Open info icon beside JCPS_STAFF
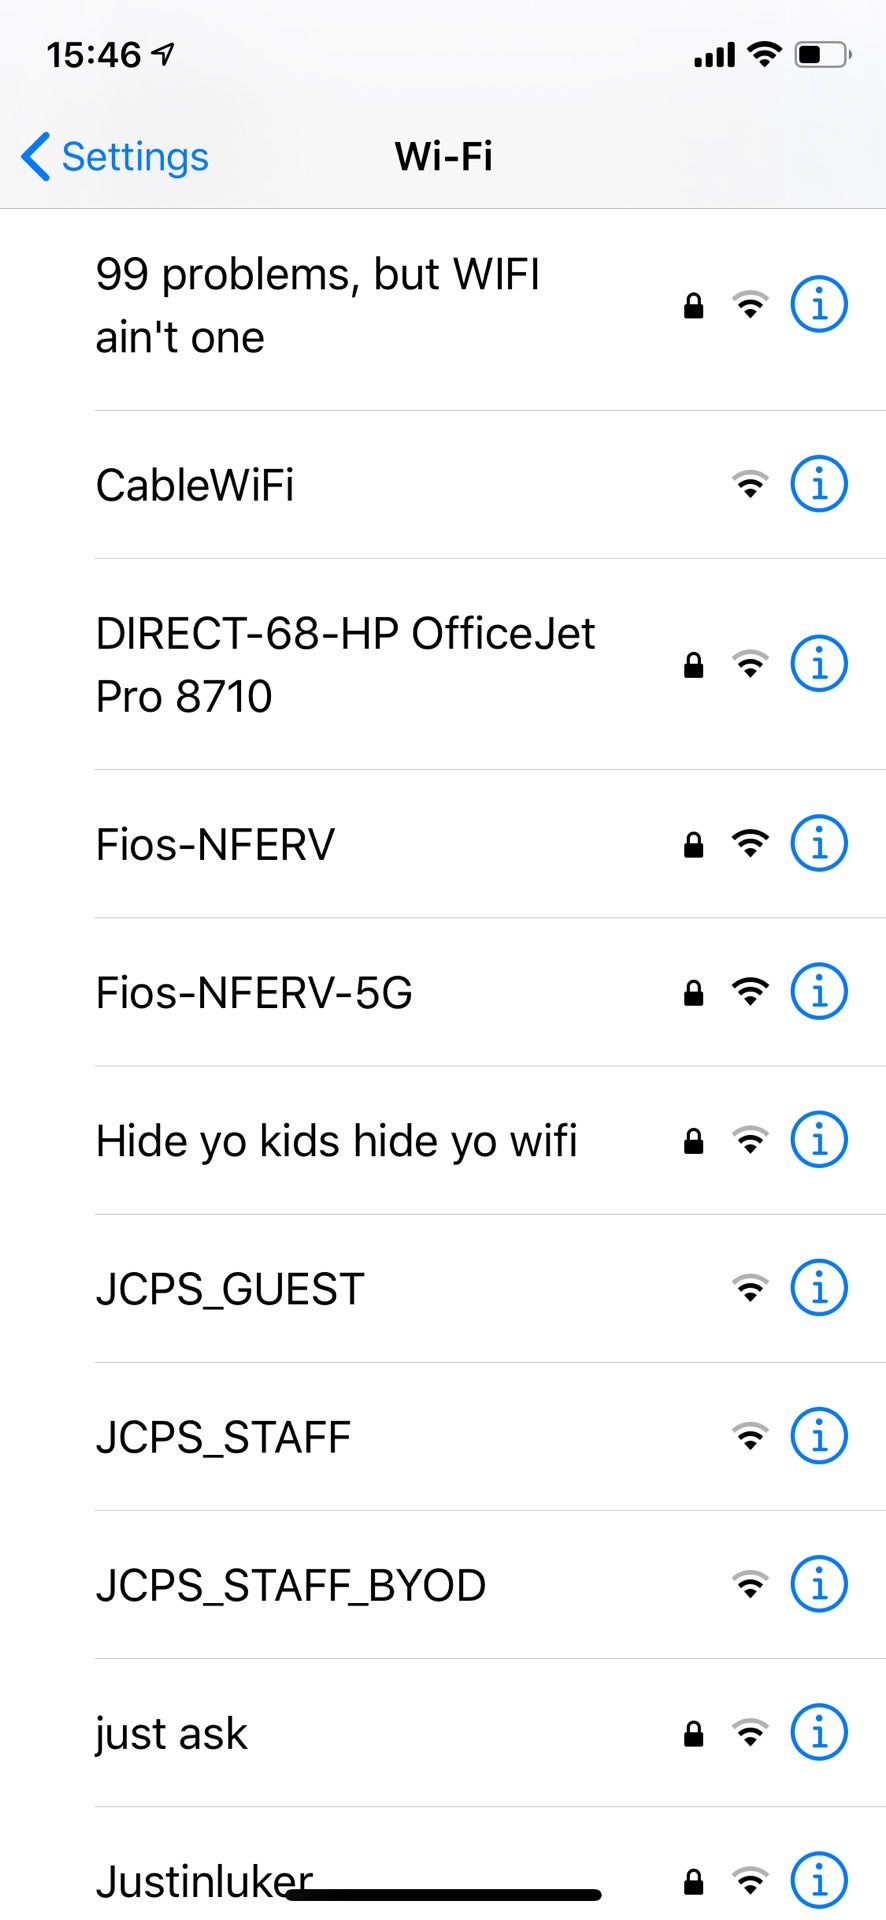Screen dimensions: 886x1920 pos(819,1436)
